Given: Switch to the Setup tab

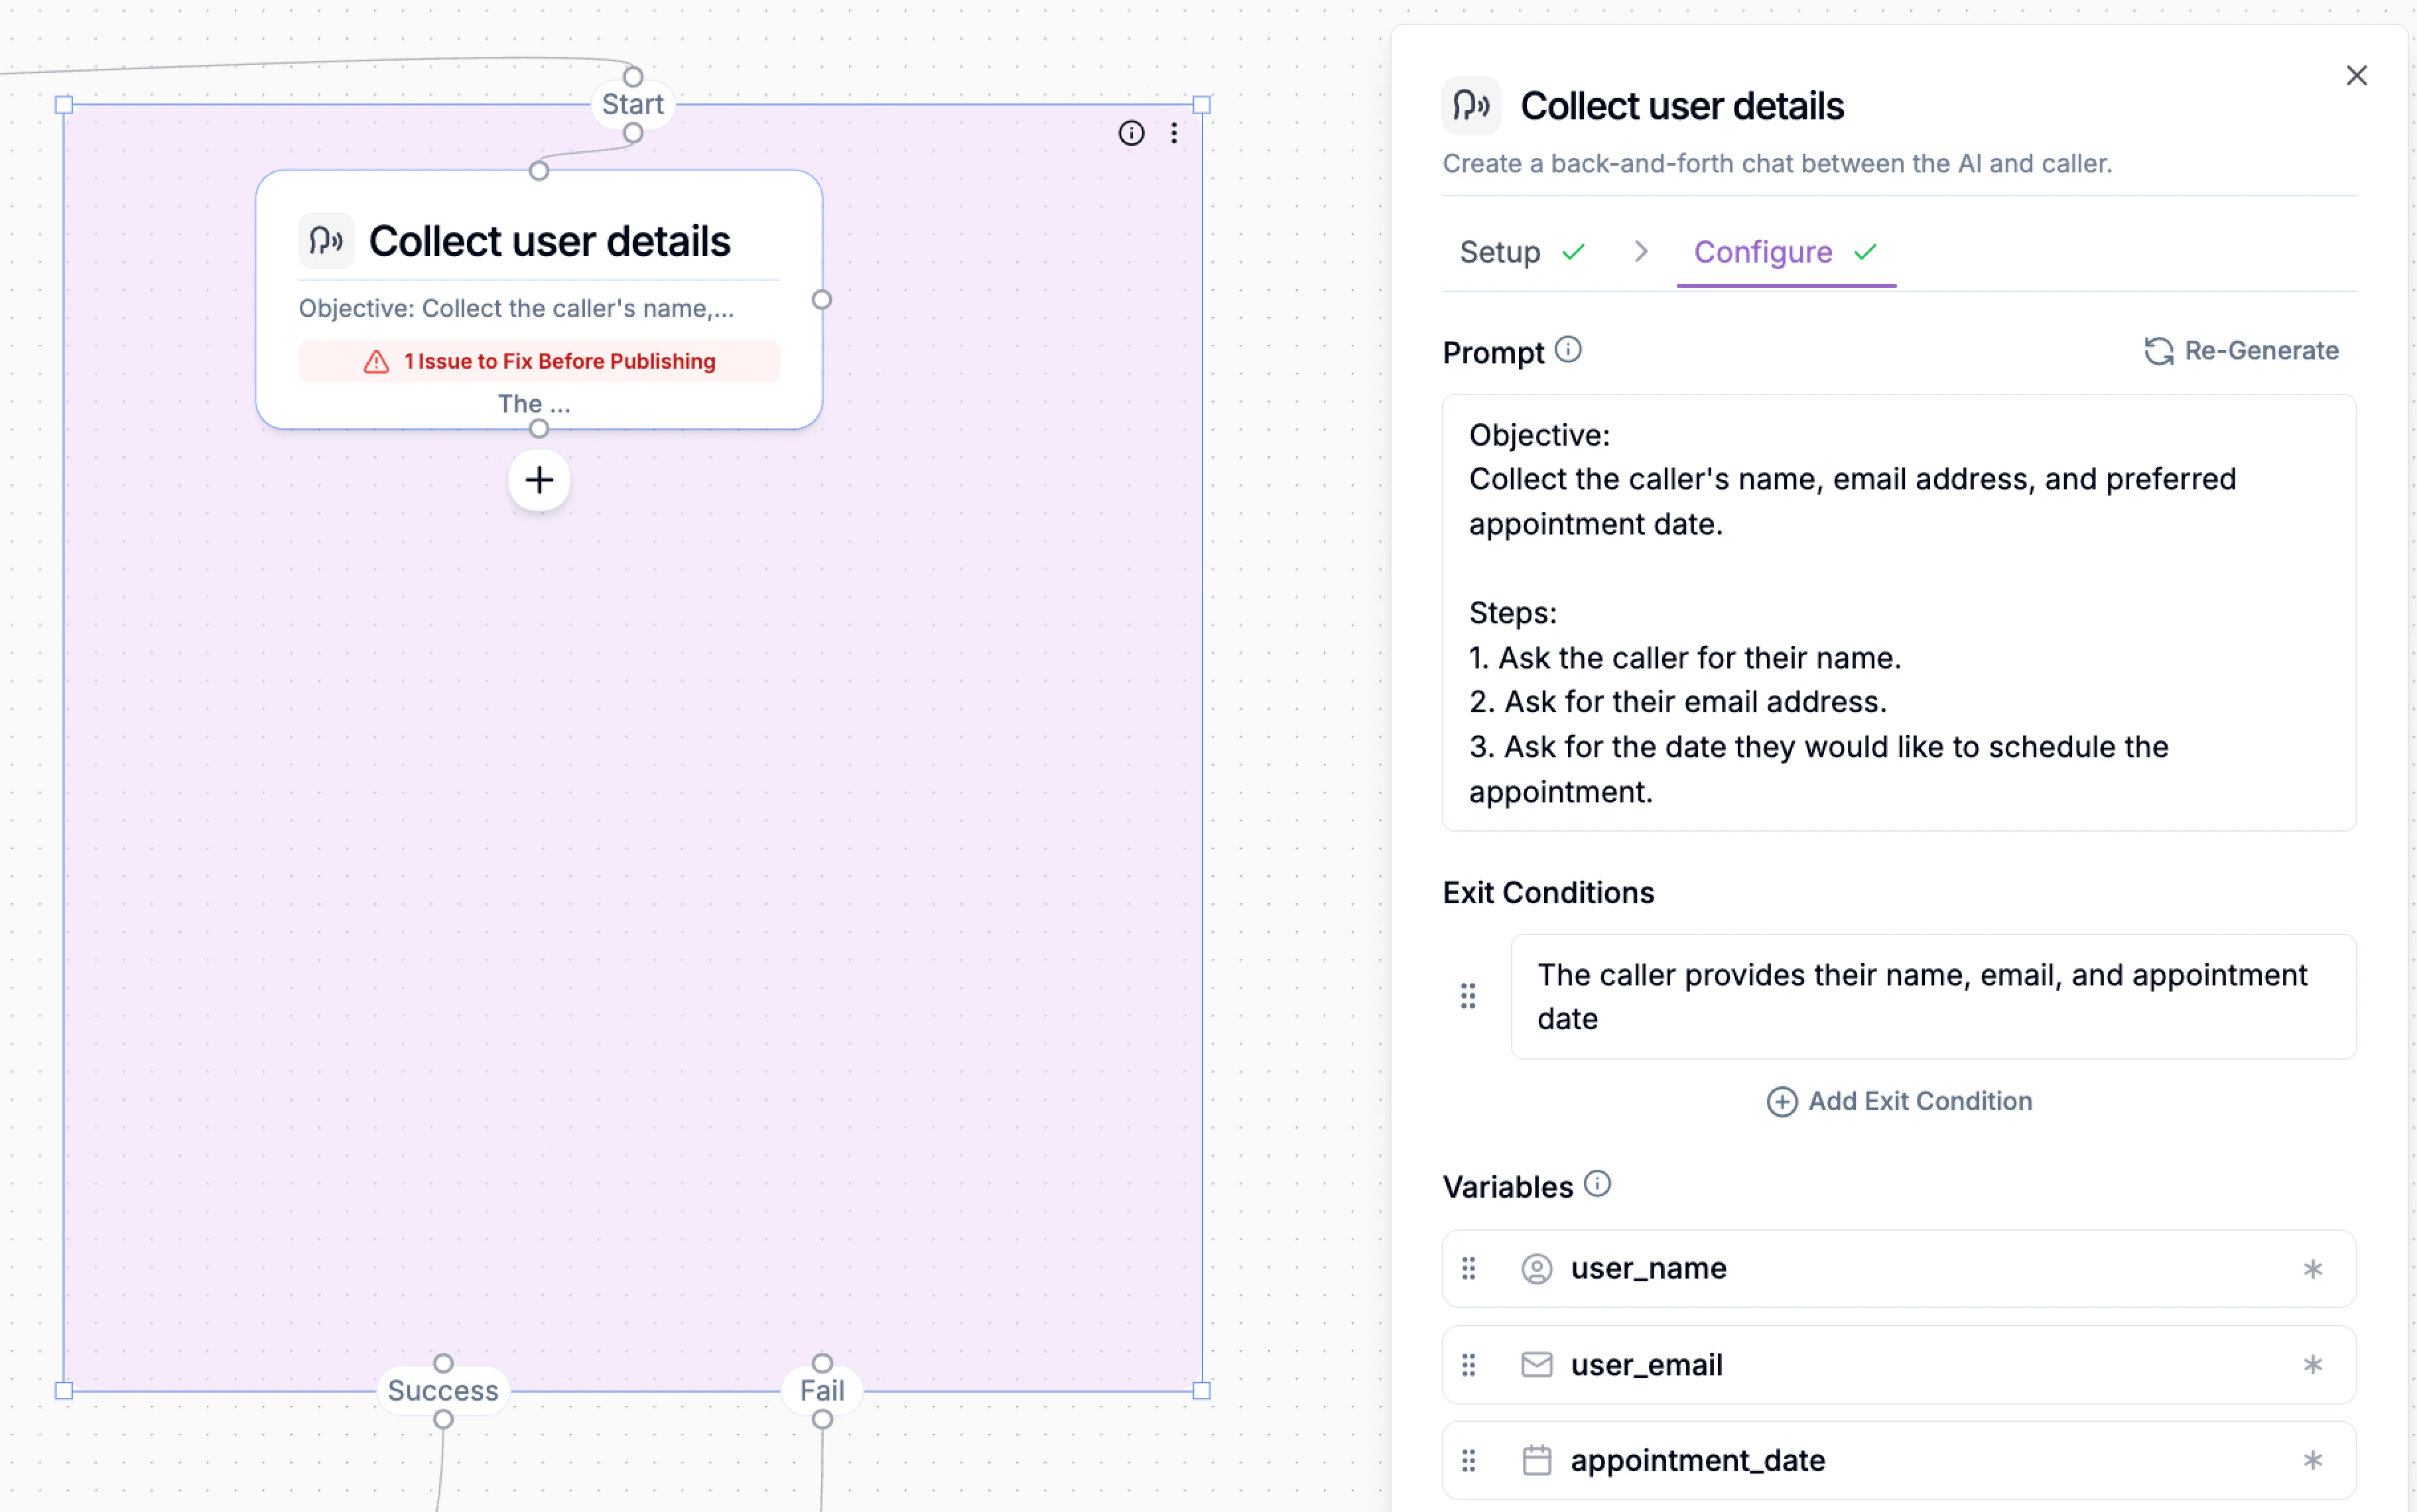Looking at the screenshot, I should point(1500,252).
